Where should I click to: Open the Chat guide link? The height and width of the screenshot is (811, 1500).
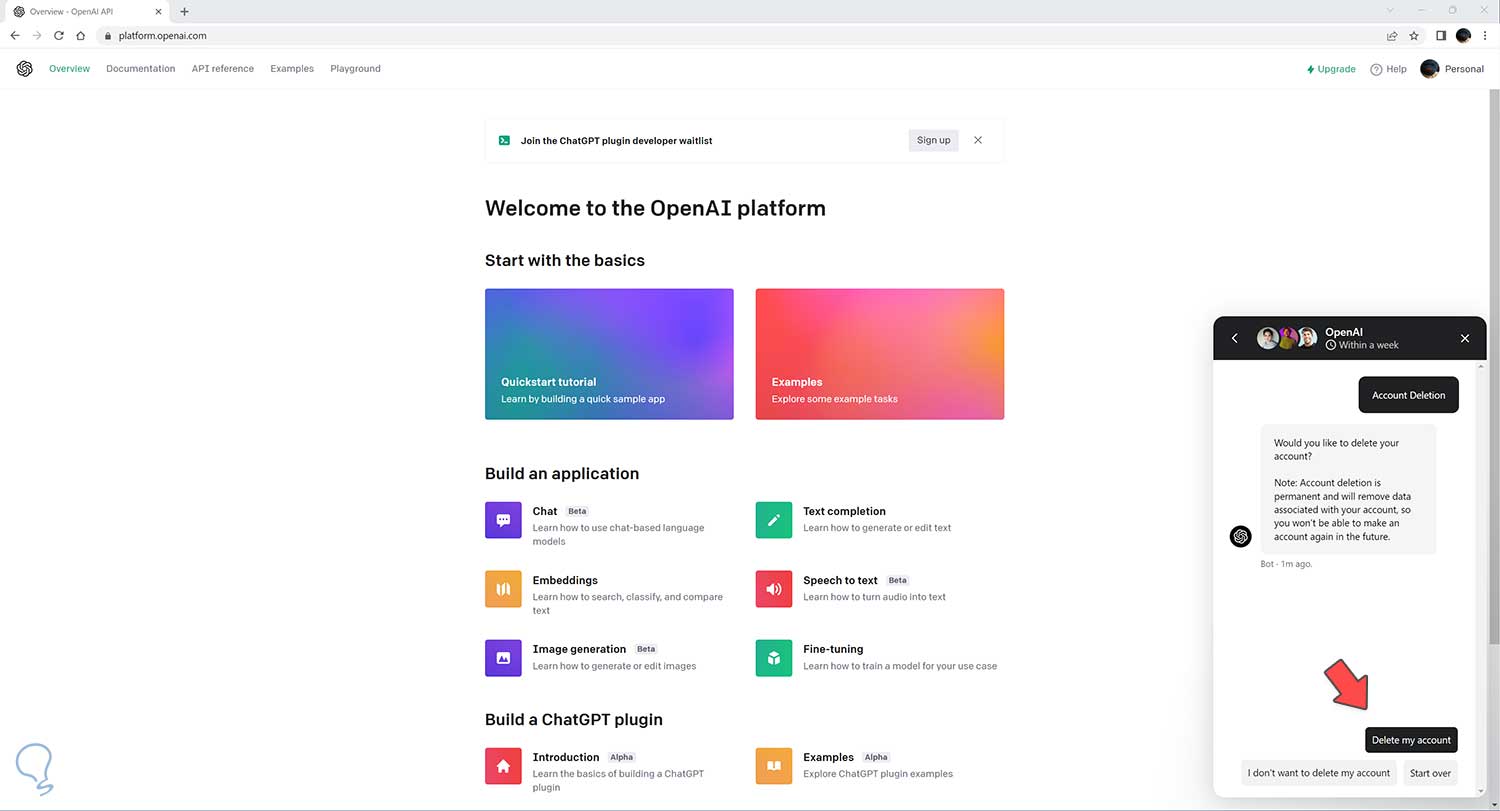545,511
